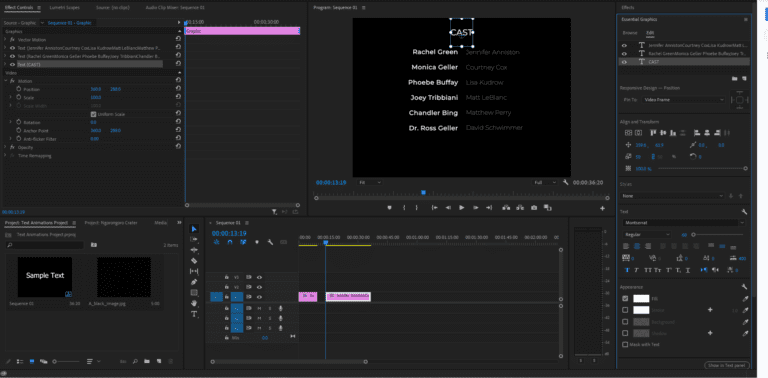Select the Ripple Edit tool
The width and height of the screenshot is (768, 378).
point(194,250)
